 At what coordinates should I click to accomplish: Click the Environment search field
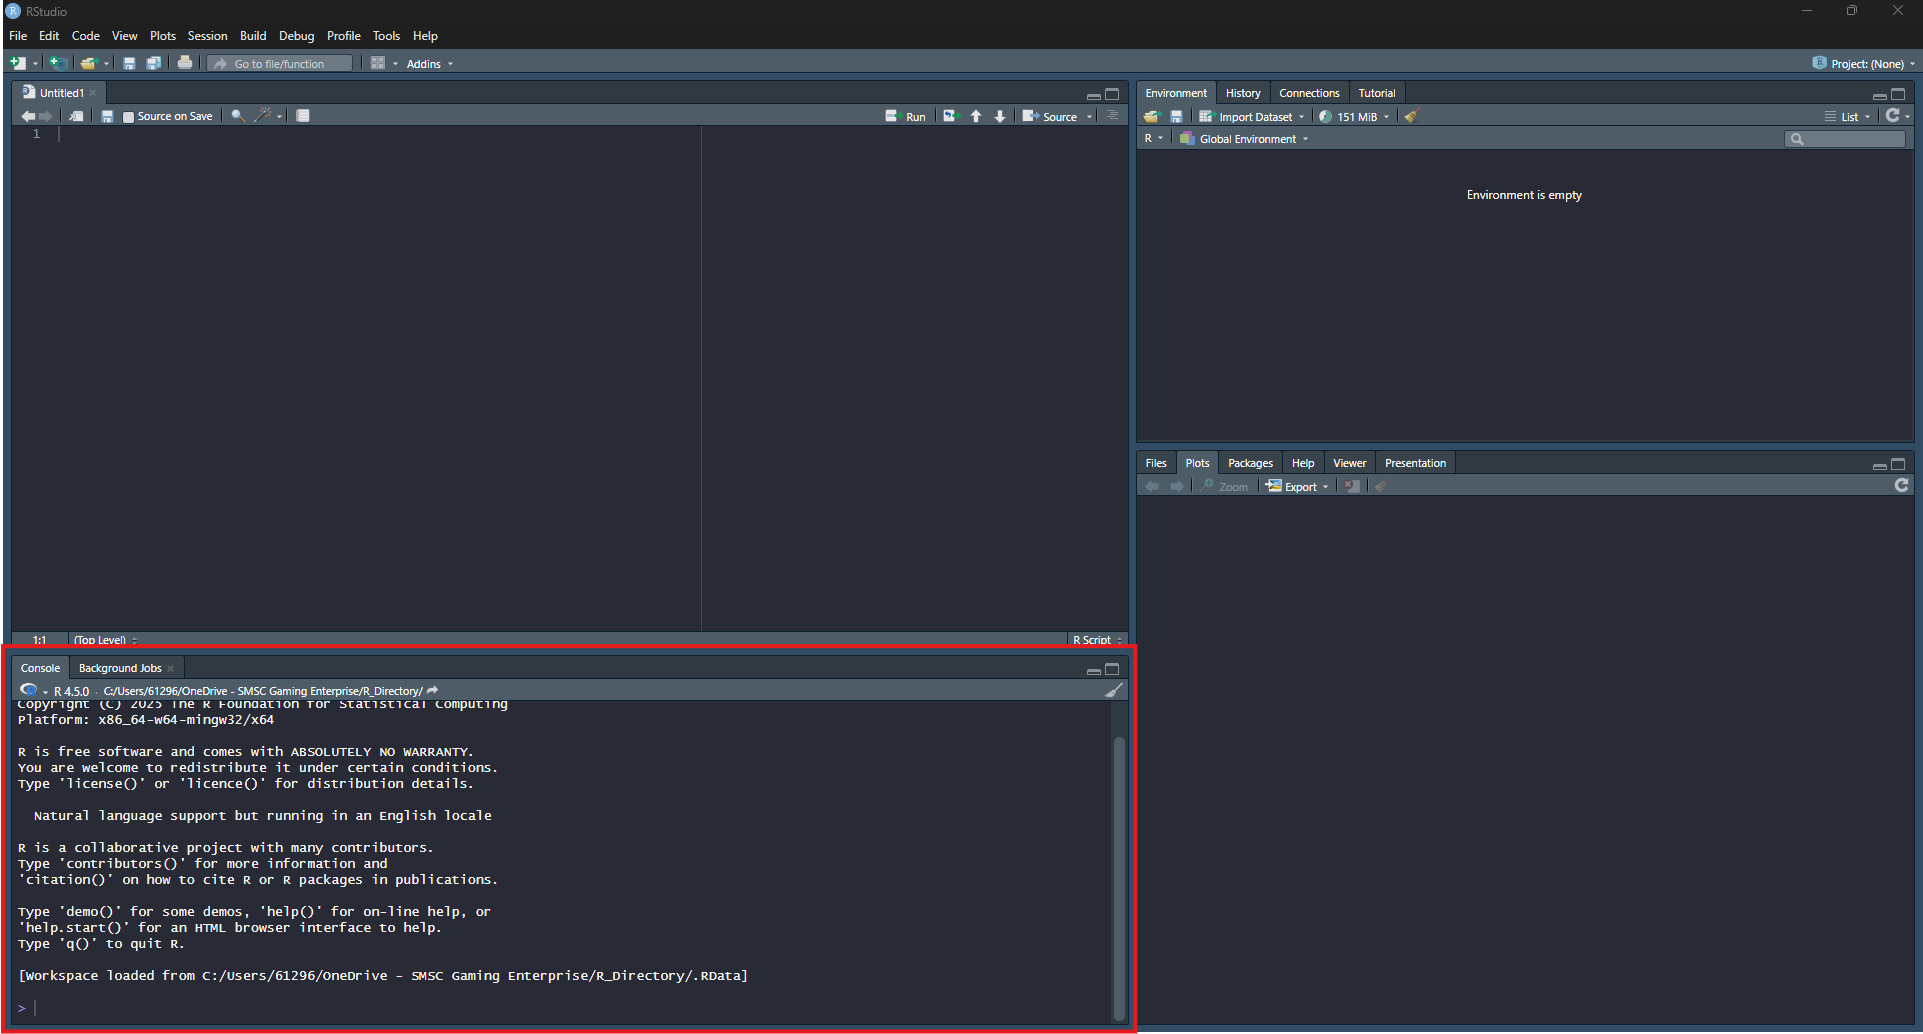[x=1845, y=139]
